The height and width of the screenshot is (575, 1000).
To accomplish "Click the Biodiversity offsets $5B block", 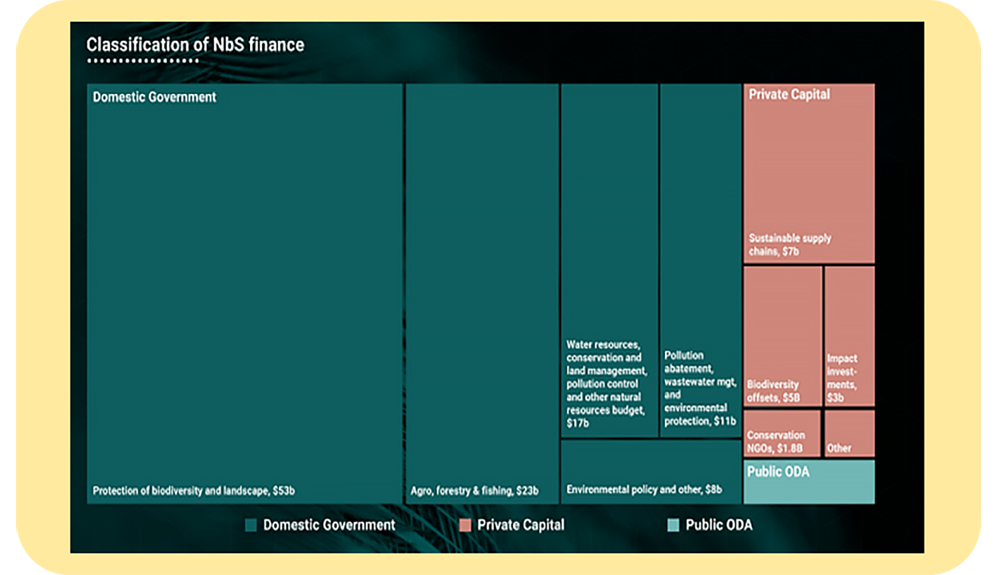I will (782, 335).
